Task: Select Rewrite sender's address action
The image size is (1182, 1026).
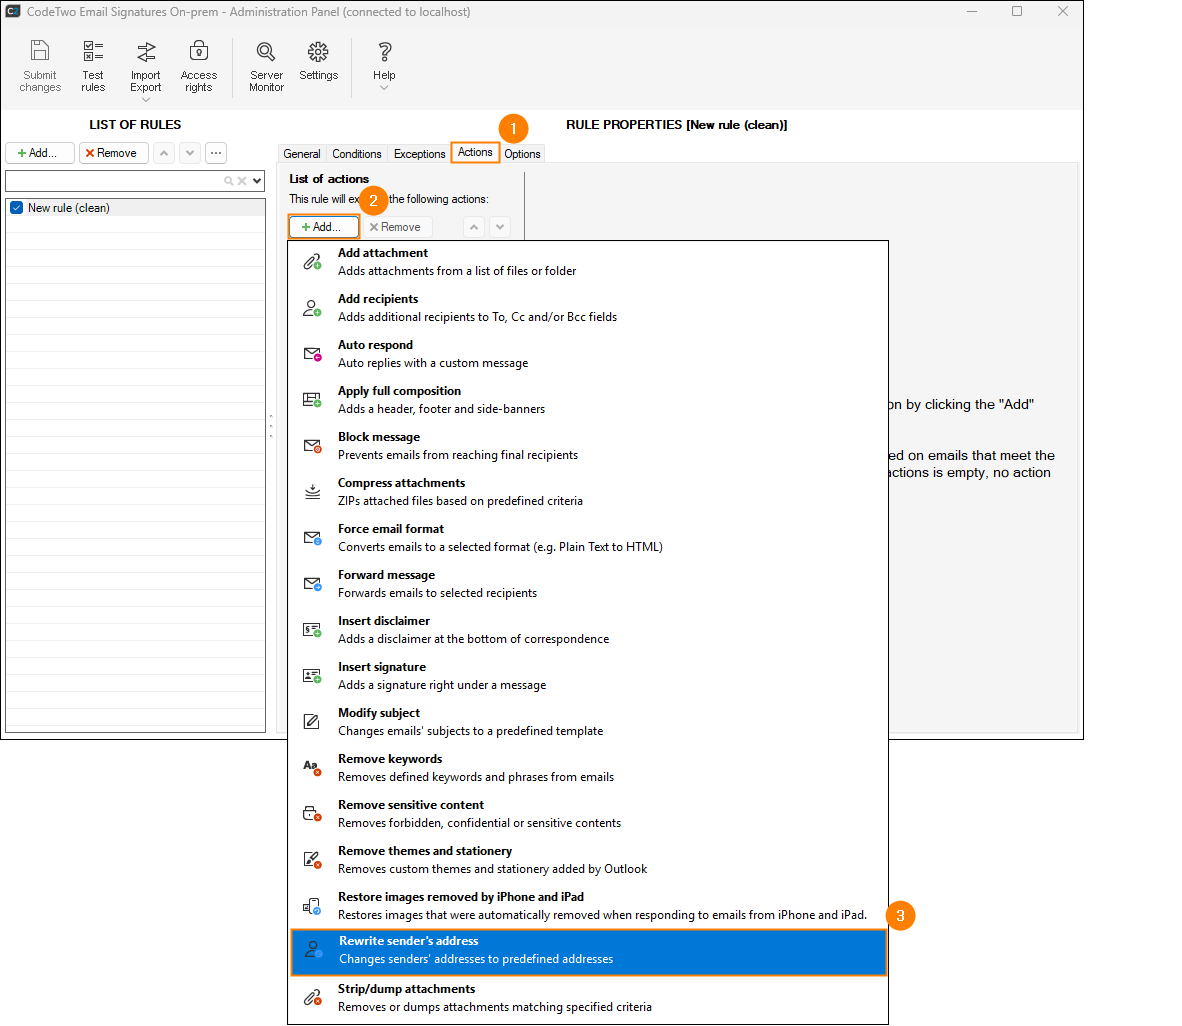Action: 588,951
